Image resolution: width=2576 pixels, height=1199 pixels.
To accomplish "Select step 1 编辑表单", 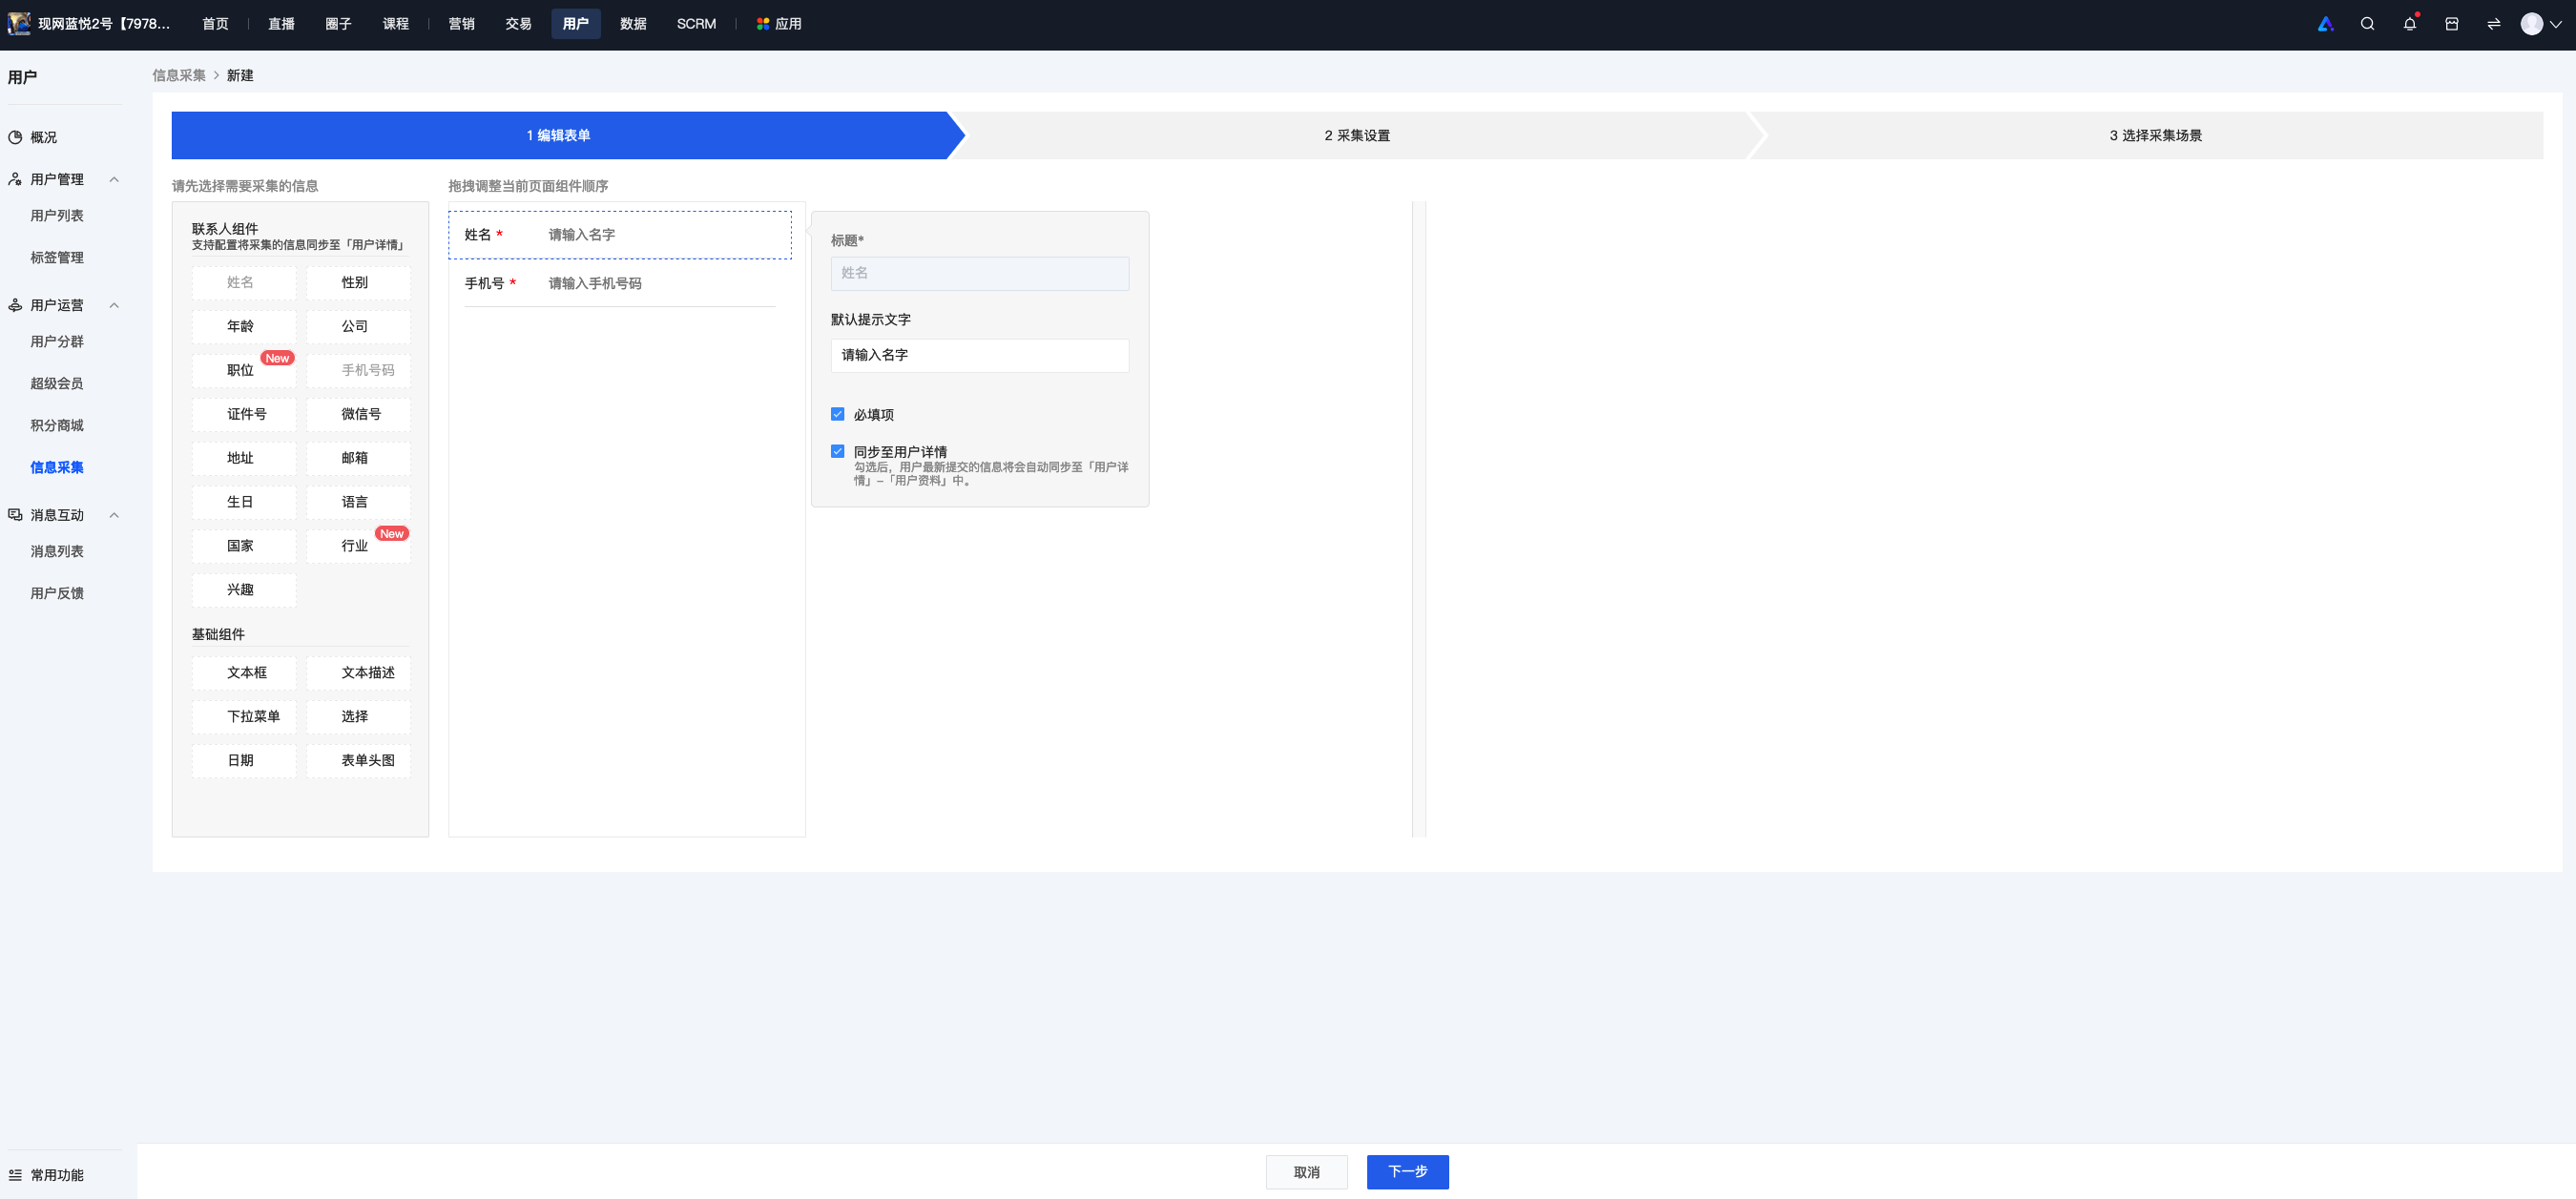I will tap(559, 135).
